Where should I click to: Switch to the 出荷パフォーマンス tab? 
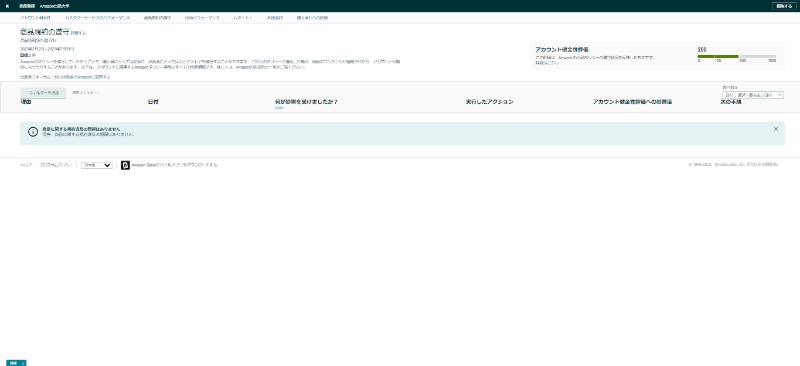(x=202, y=18)
